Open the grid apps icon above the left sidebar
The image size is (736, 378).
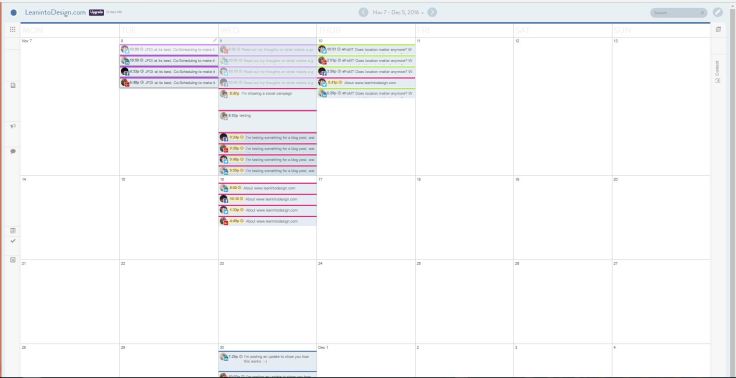tap(13, 30)
